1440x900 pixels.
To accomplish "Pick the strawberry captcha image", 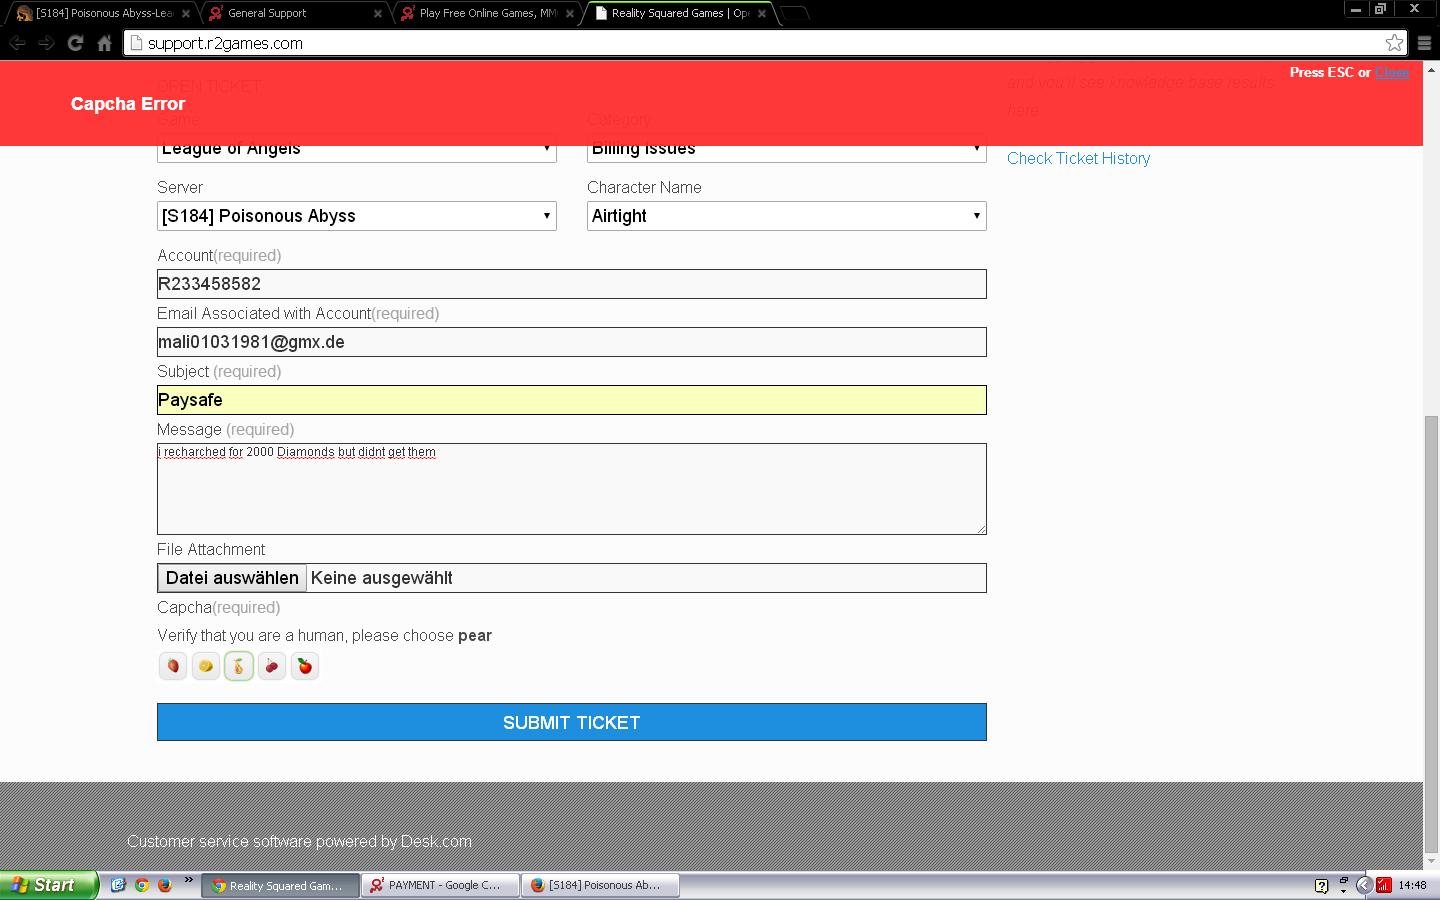I will point(173,666).
